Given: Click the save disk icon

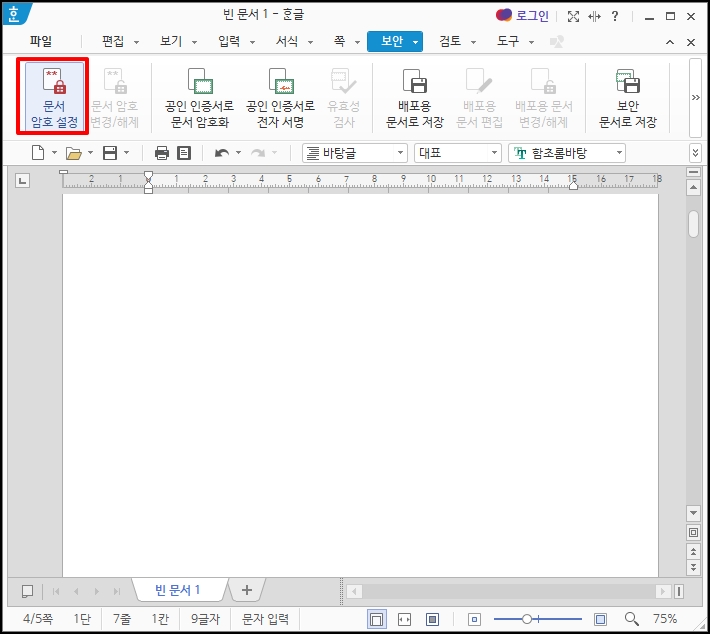Looking at the screenshot, I should tap(110, 153).
